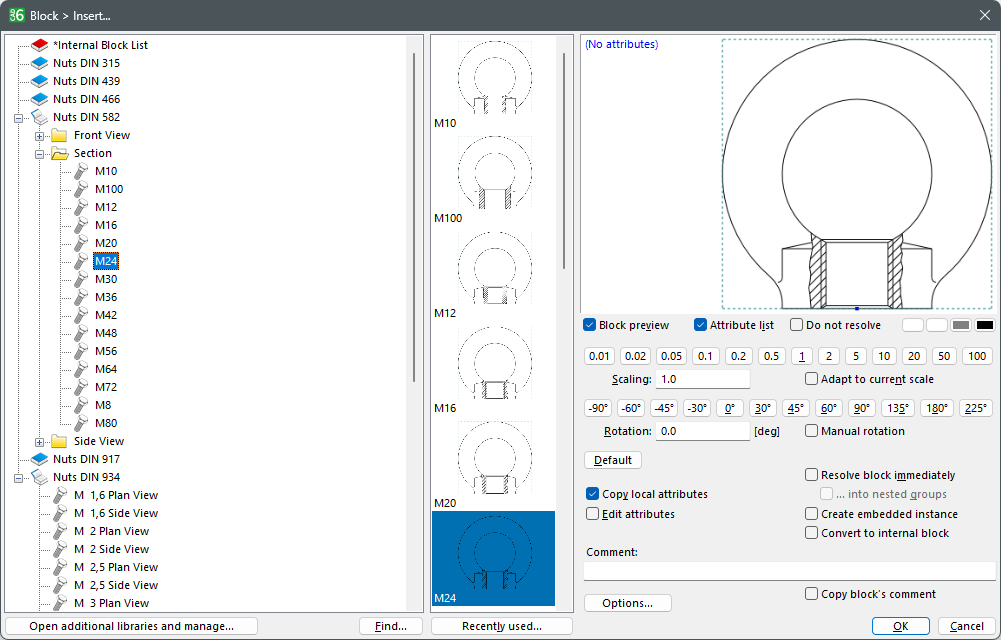1001x640 pixels.
Task: Select the M24 entry in the Section tree
Action: coord(106,261)
